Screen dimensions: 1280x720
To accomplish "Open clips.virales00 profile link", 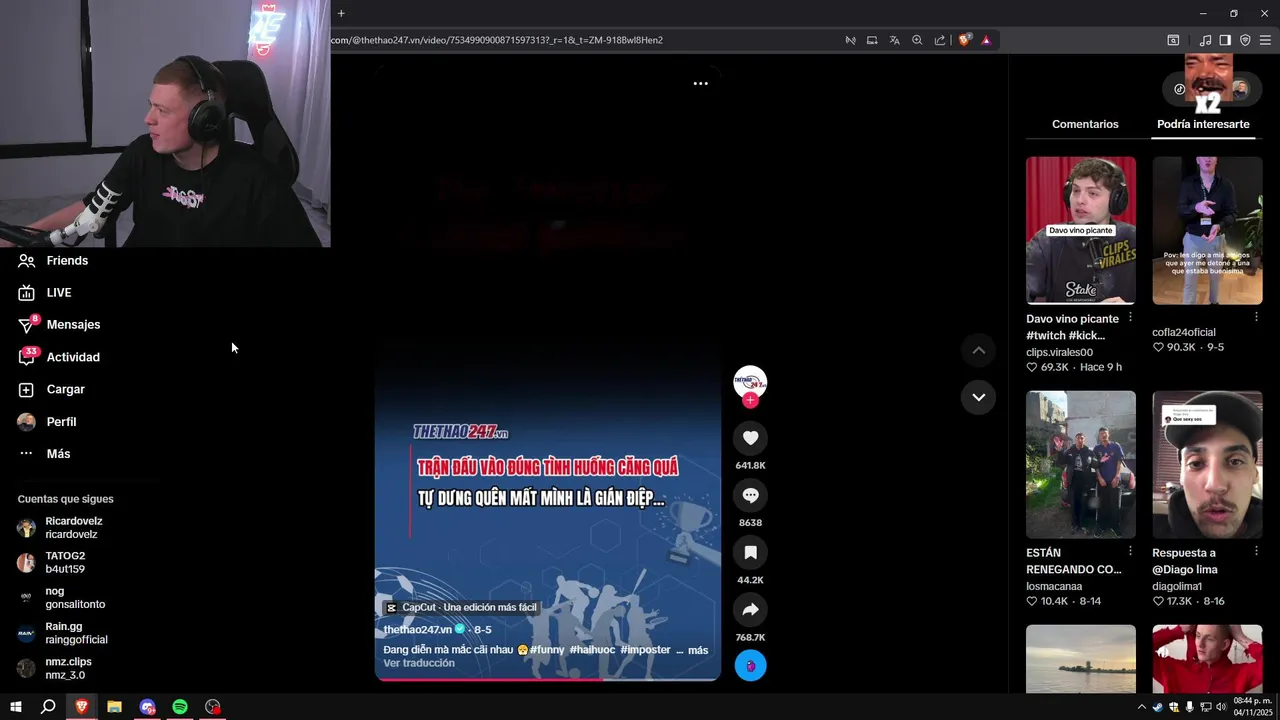I will pos(1059,352).
